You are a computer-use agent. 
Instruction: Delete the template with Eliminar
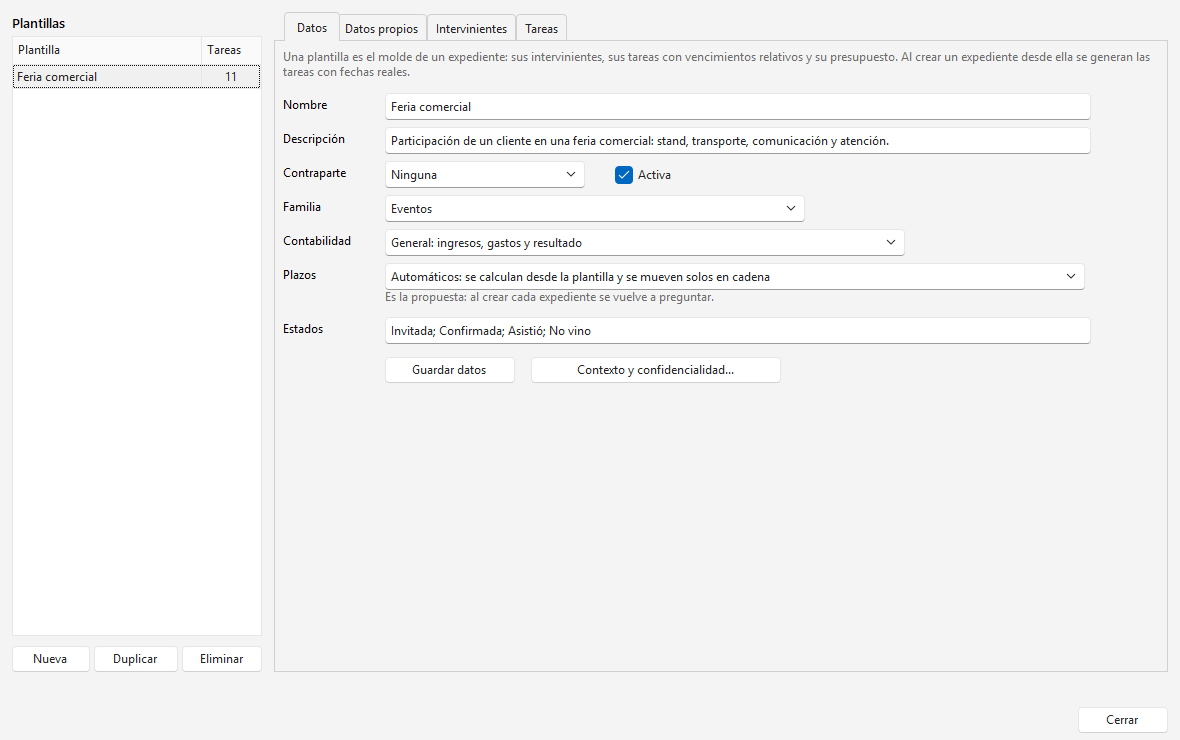(221, 659)
